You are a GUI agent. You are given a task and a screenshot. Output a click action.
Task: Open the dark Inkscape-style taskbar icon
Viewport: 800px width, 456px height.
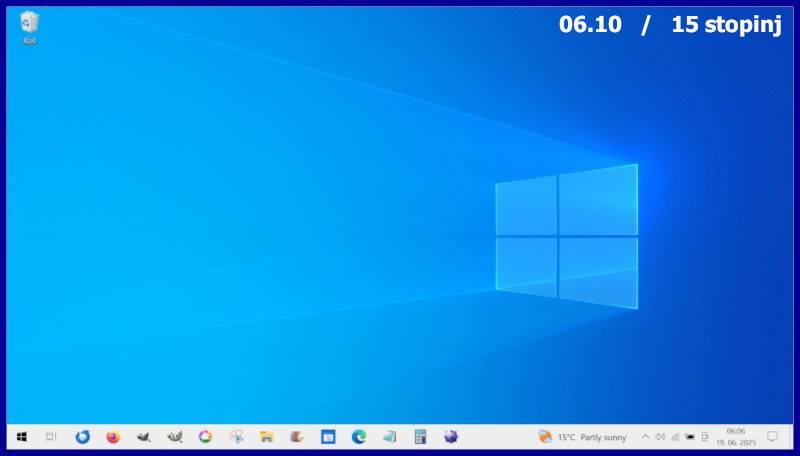(144, 437)
